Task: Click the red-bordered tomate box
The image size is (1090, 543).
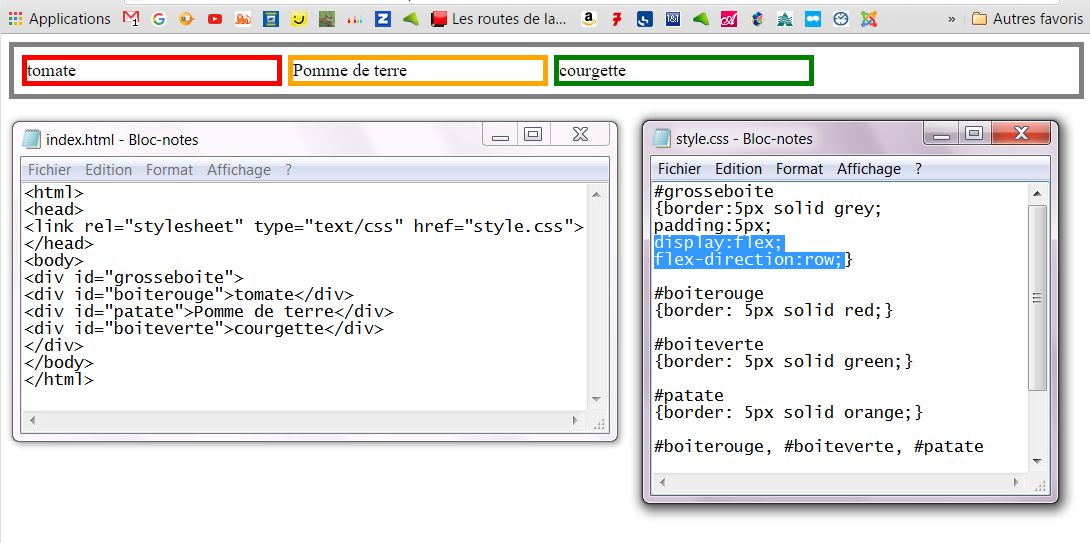Action: (x=152, y=70)
